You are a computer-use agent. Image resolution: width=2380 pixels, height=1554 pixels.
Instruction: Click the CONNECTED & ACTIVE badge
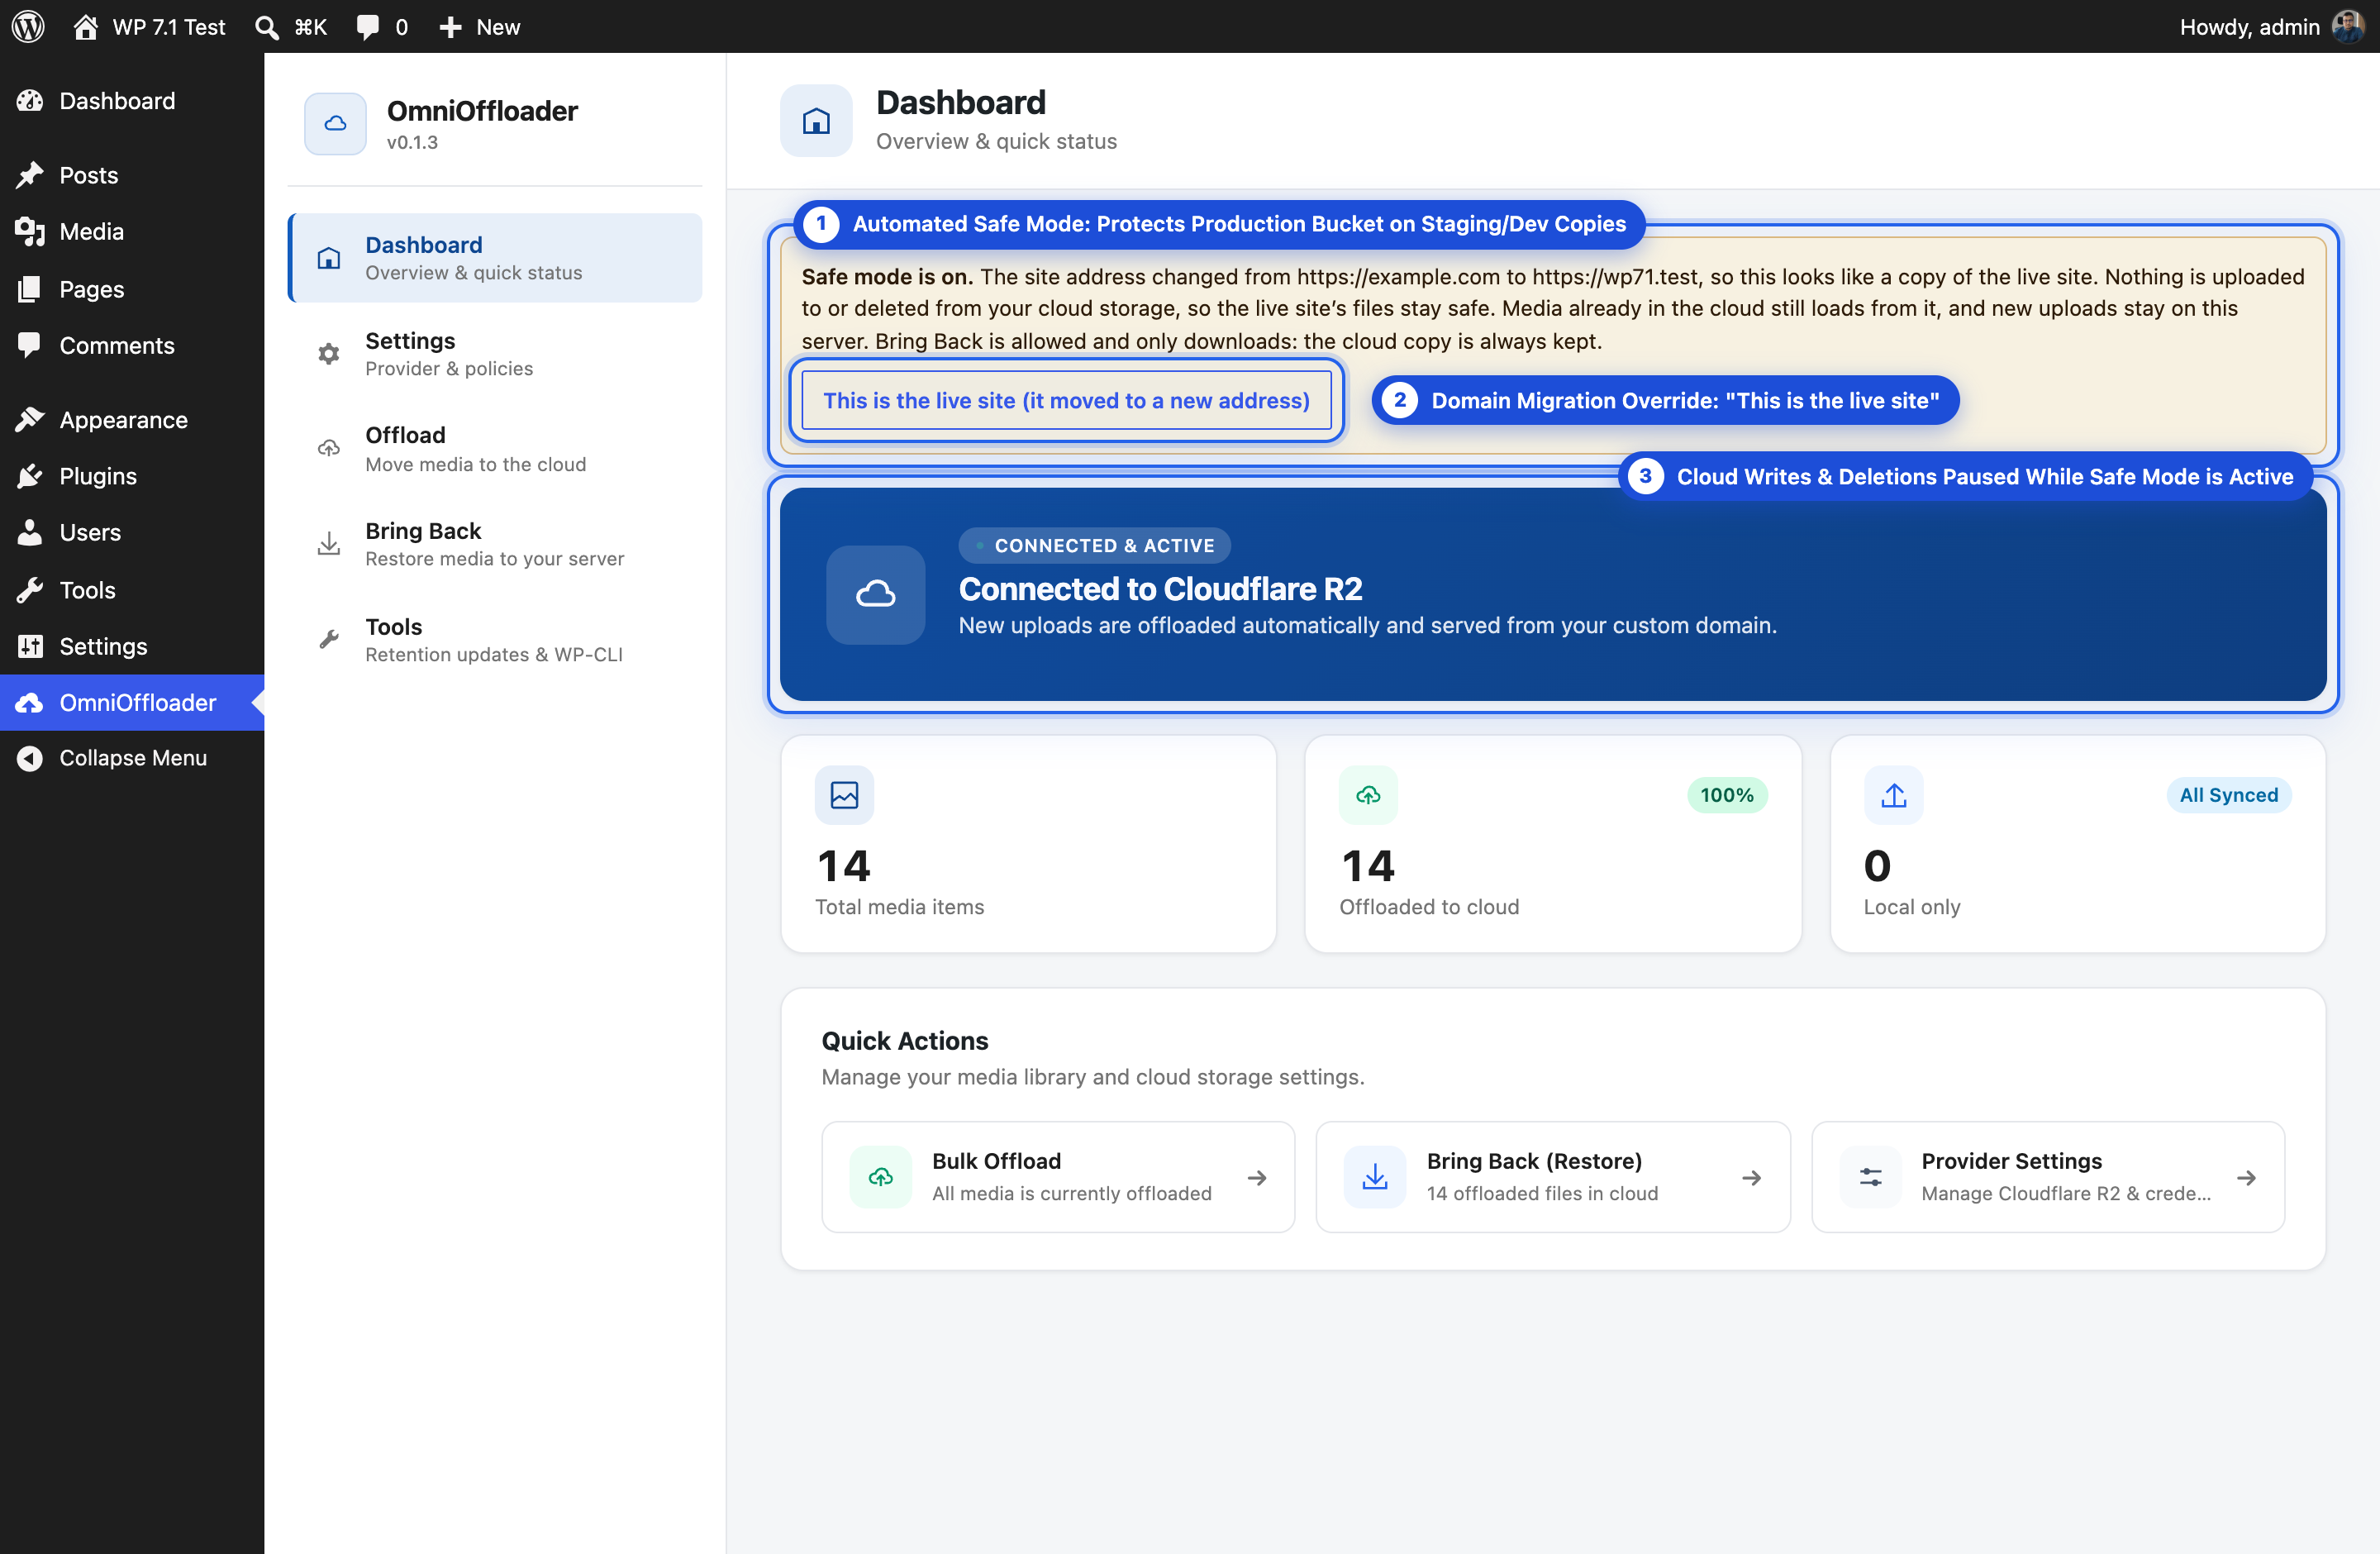tap(1094, 545)
